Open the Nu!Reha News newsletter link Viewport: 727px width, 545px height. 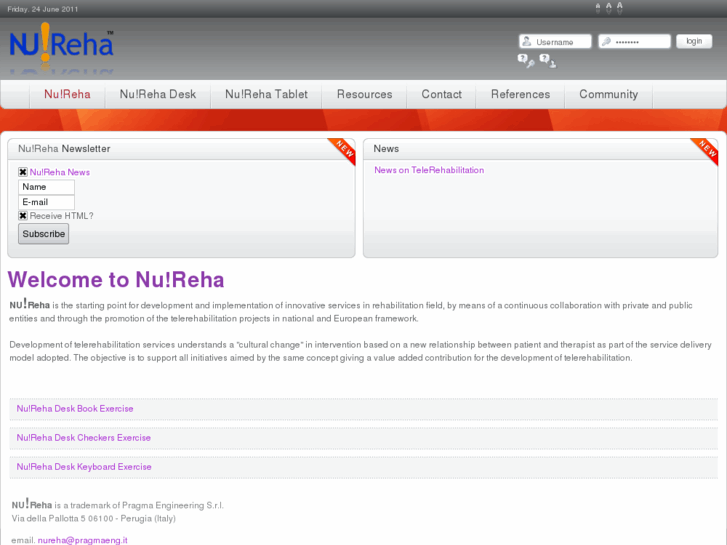tap(60, 172)
